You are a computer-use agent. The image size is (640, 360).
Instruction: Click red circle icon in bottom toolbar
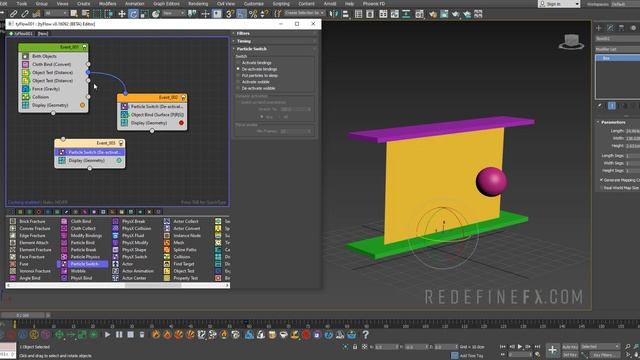pos(306,335)
